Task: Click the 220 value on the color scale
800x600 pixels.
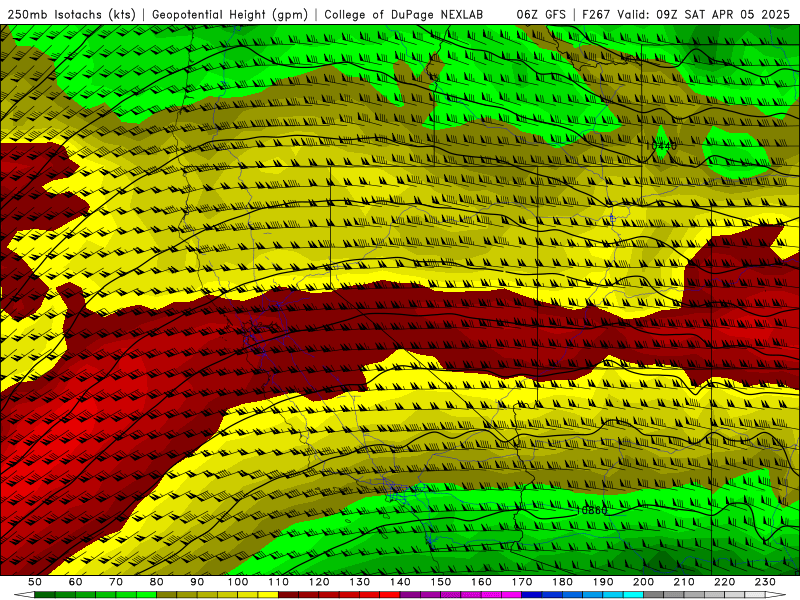Action: click(725, 582)
